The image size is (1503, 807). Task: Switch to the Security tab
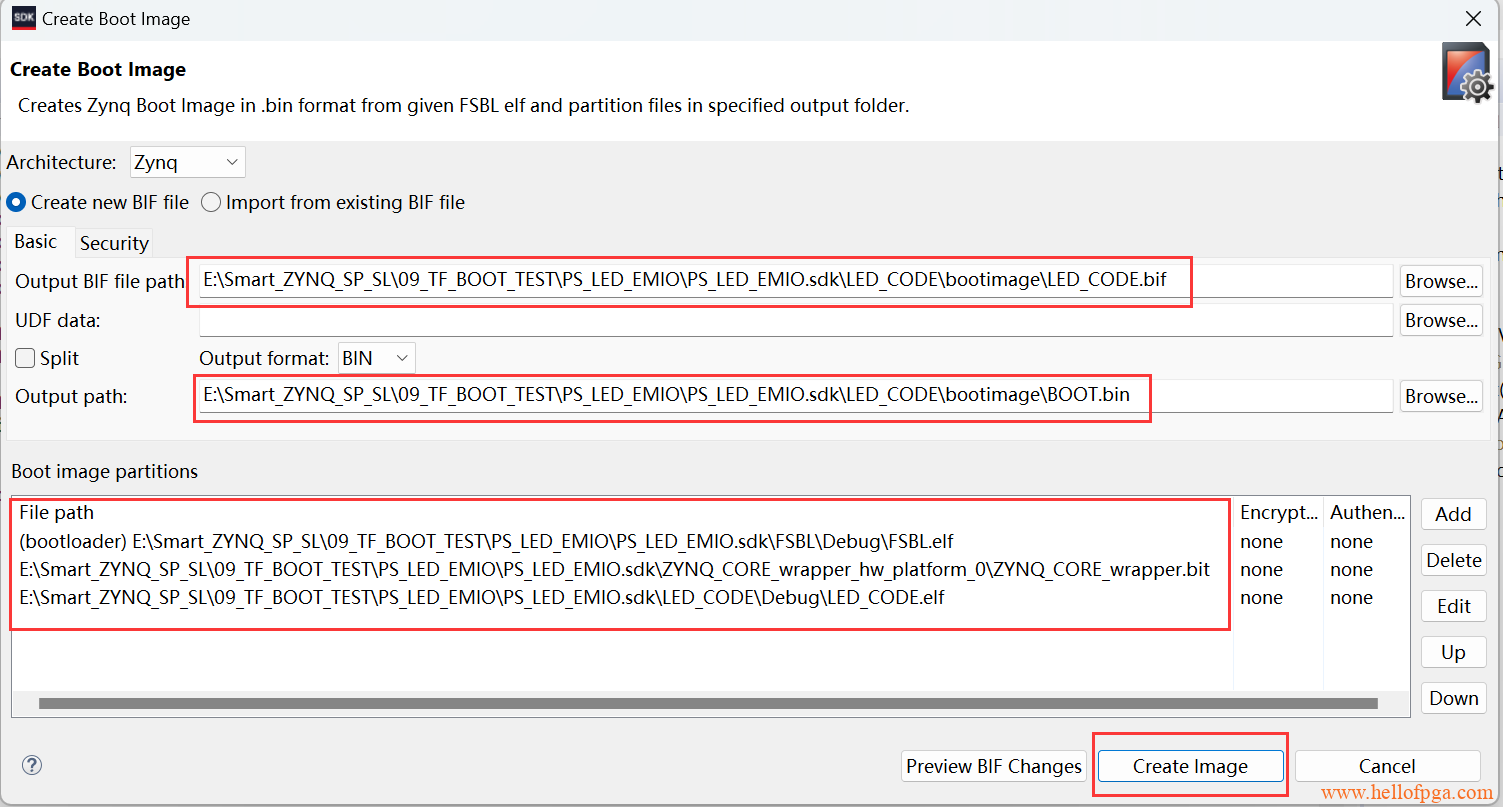point(114,243)
